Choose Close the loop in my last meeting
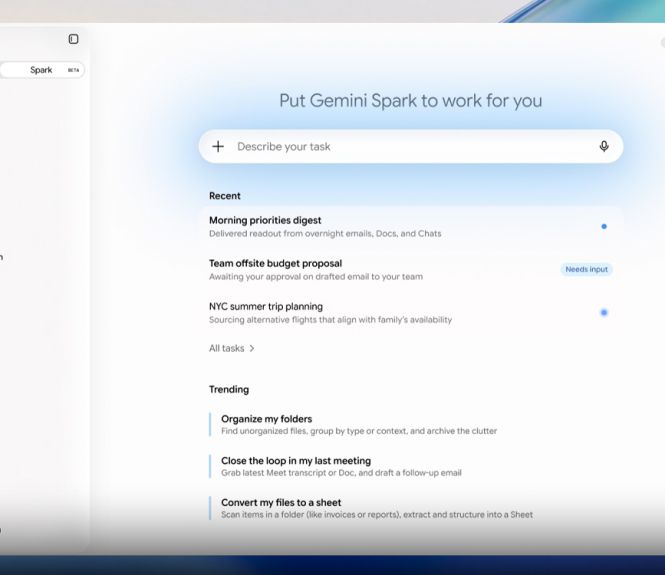 click(x=335, y=466)
